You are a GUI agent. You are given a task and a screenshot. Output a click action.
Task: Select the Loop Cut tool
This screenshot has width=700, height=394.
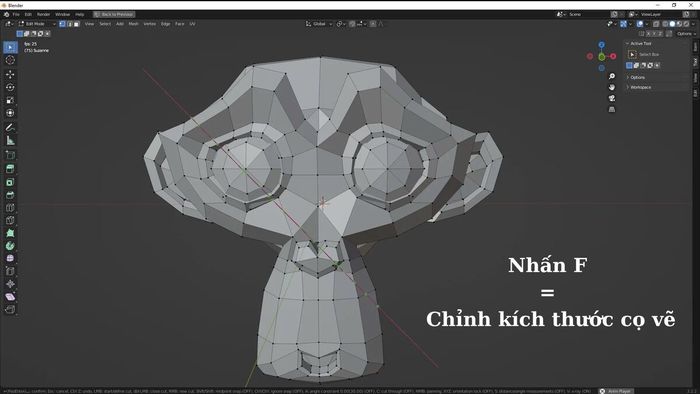pyautogui.click(x=10, y=207)
